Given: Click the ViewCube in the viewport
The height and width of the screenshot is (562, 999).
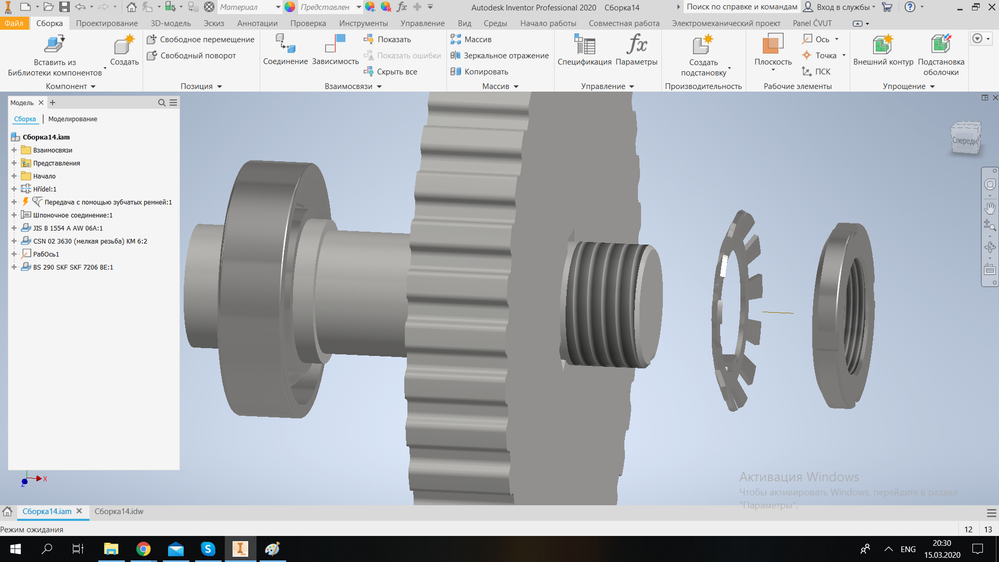Looking at the screenshot, I should pyautogui.click(x=965, y=137).
